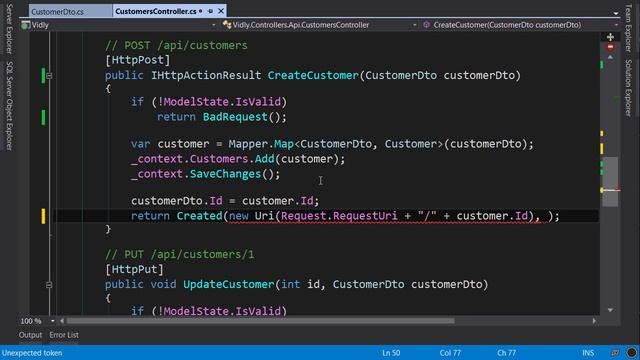Image resolution: width=640 pixels, height=360 pixels.
Task: Click the BadRequest call in the code
Action: (235, 117)
